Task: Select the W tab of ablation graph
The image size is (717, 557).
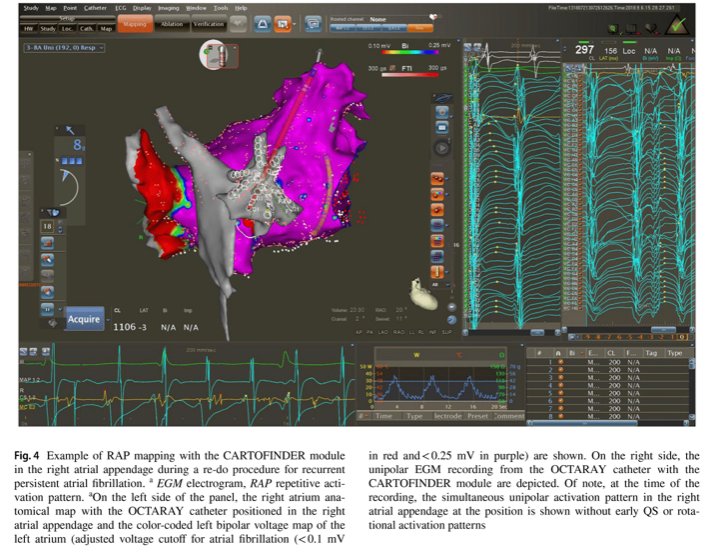Action: [417, 355]
